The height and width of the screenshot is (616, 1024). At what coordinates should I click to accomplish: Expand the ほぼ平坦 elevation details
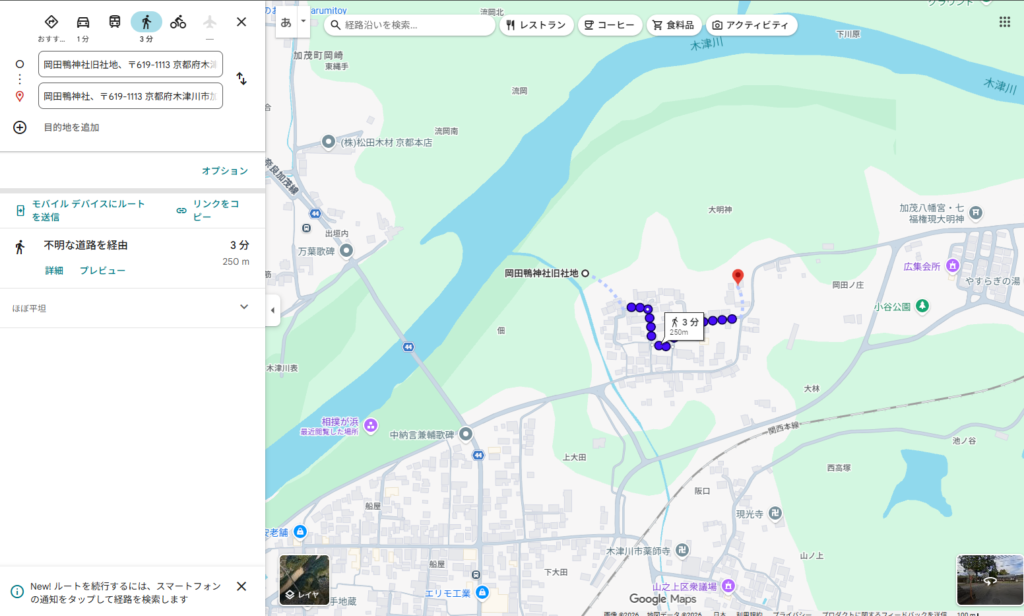click(243, 307)
